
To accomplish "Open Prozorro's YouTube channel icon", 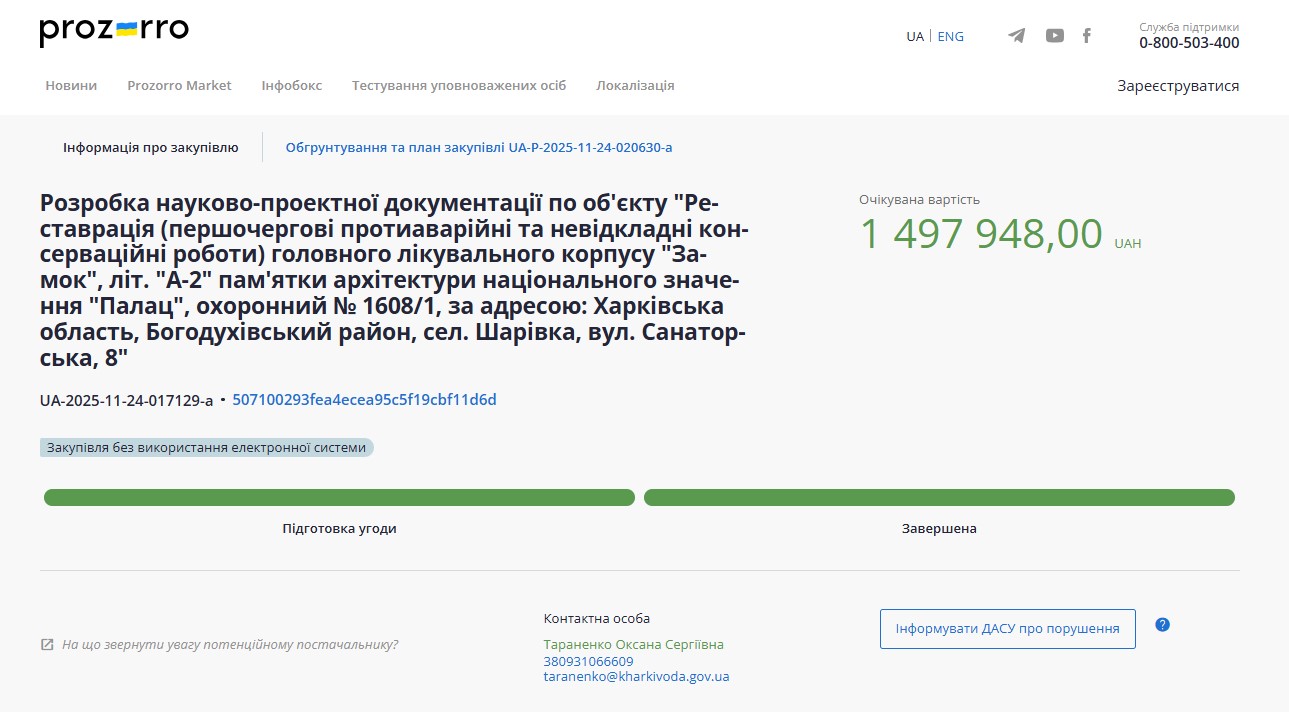I will pos(1054,35).
